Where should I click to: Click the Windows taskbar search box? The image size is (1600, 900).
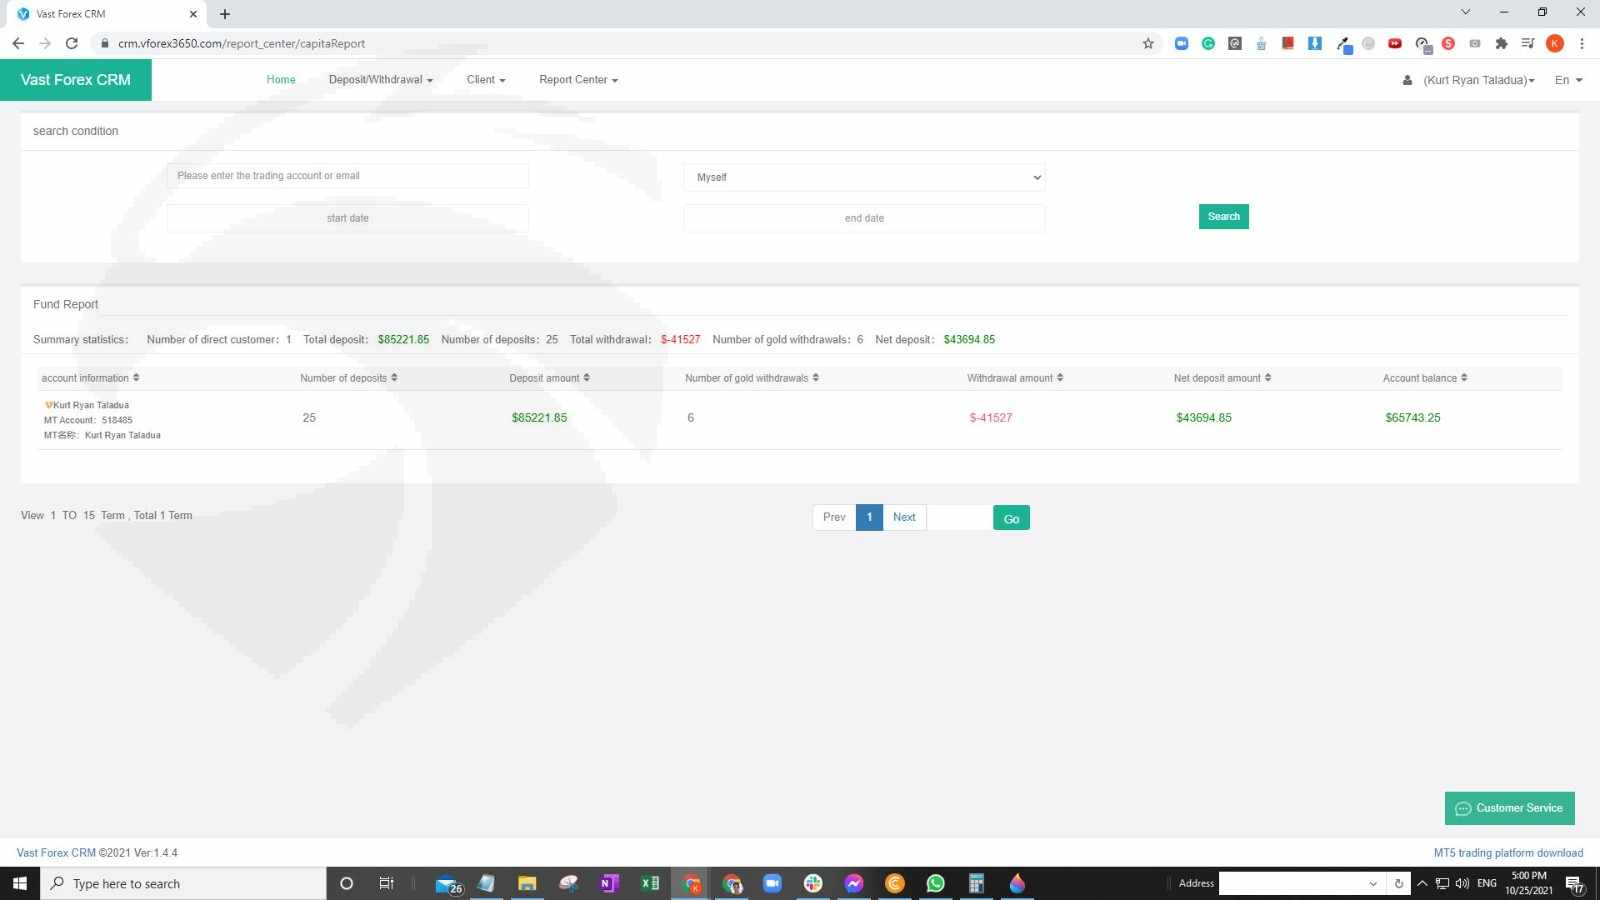(x=184, y=884)
